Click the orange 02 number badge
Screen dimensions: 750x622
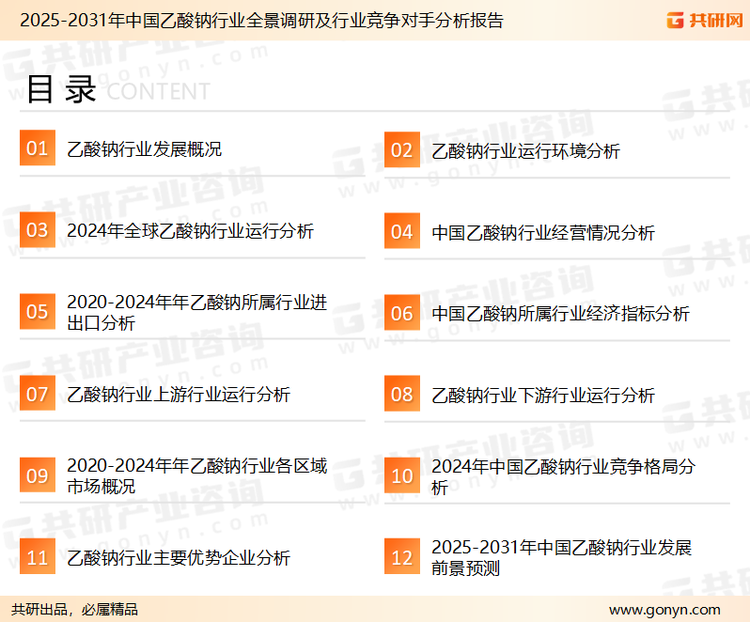[402, 150]
